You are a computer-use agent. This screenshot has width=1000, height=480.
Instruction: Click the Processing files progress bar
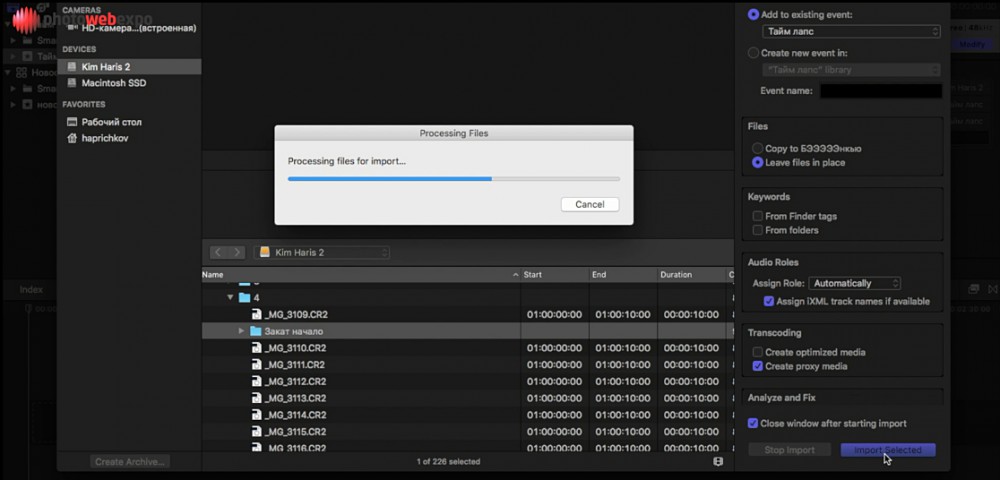pyautogui.click(x=453, y=179)
